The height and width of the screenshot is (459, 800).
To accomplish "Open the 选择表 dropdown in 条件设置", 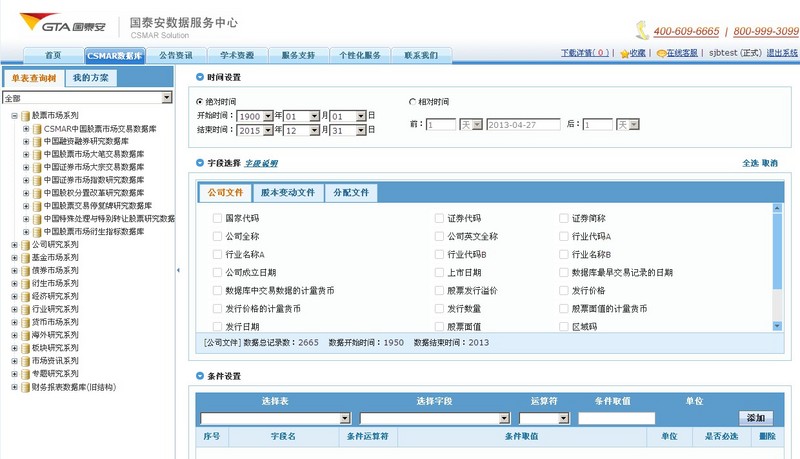I will (x=276, y=418).
